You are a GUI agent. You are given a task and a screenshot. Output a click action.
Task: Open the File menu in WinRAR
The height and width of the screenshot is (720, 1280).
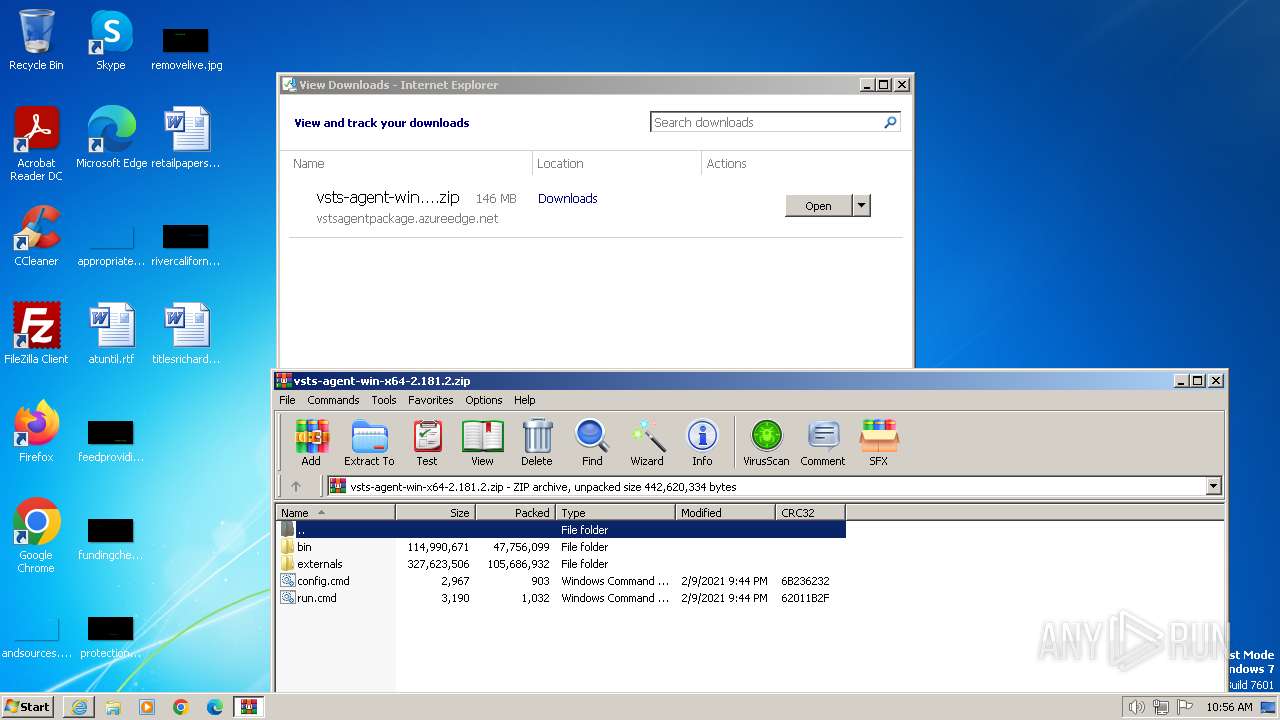[287, 400]
